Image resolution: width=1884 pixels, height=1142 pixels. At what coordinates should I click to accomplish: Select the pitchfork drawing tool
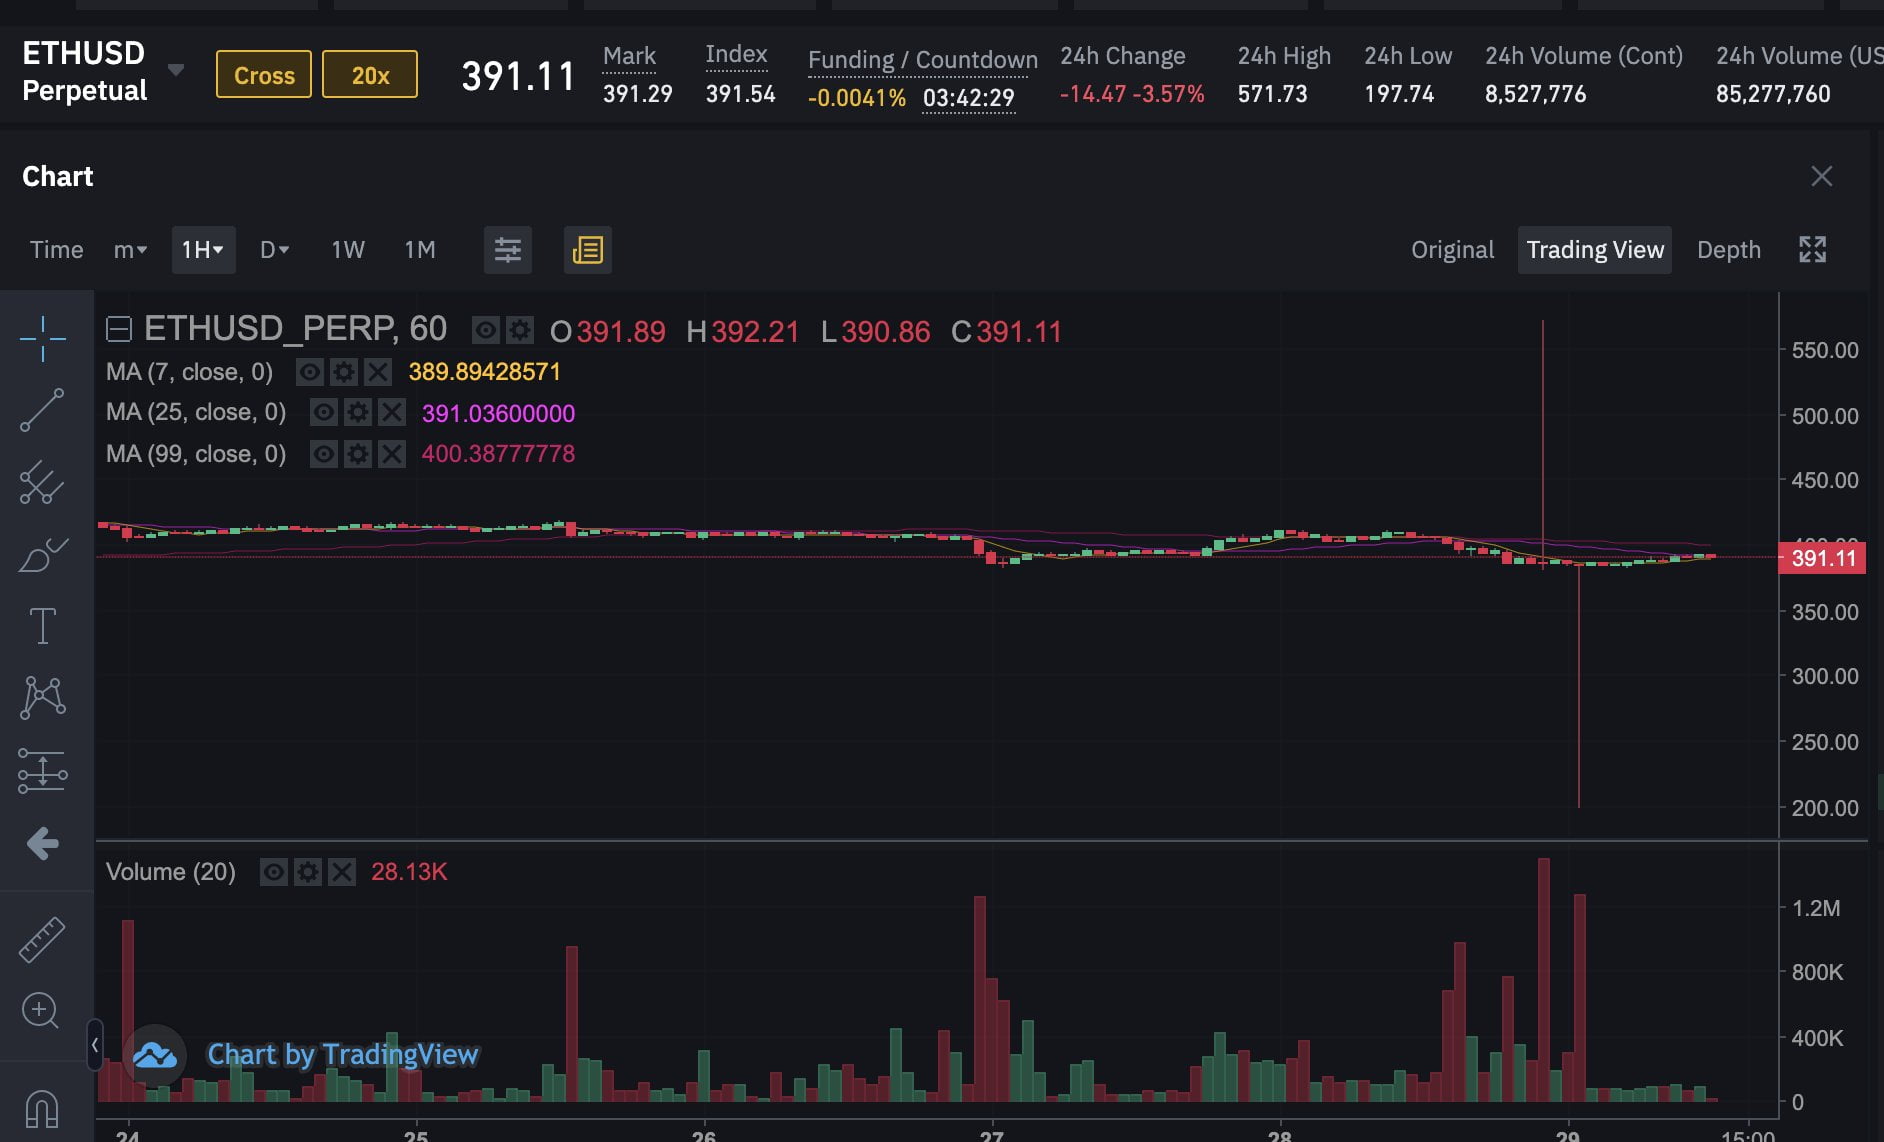tap(42, 482)
